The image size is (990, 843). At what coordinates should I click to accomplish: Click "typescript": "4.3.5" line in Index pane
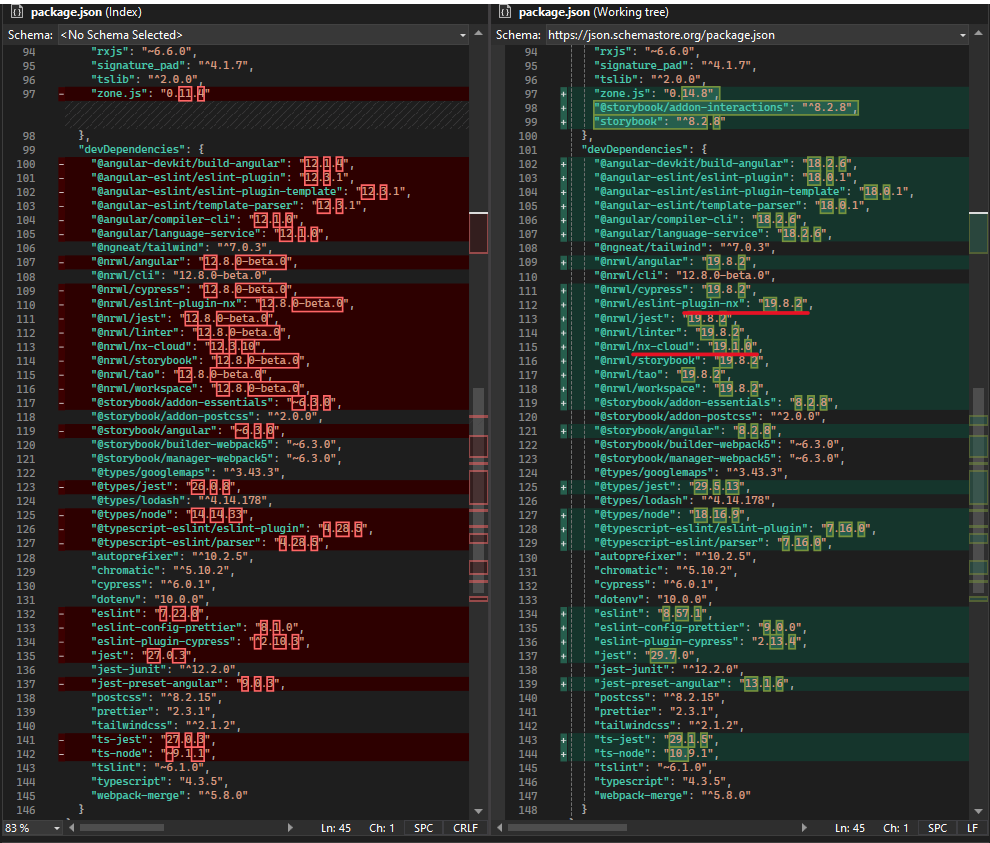(x=160, y=782)
